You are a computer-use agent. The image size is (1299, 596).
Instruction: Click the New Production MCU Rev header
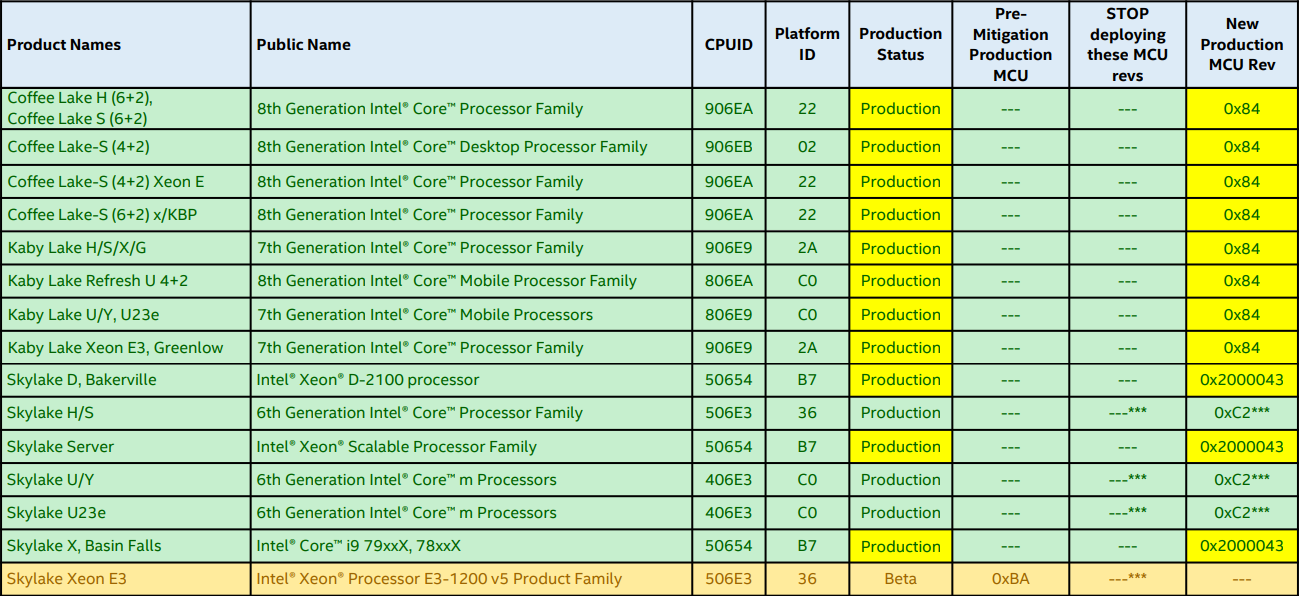(1242, 44)
